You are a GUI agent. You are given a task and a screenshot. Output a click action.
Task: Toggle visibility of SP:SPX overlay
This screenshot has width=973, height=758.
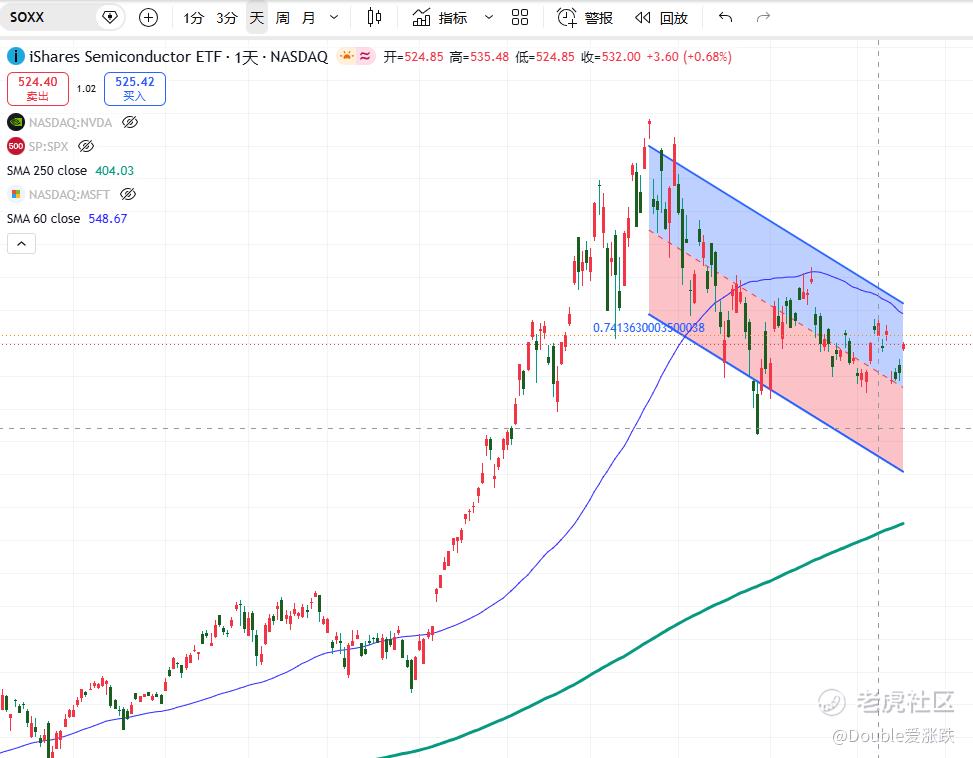tap(86, 146)
